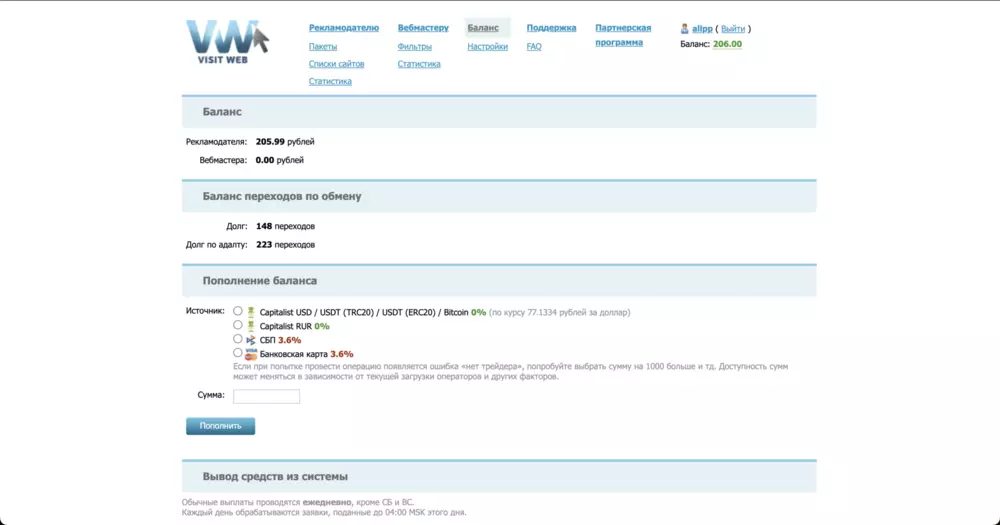Image resolution: width=1000 pixels, height=525 pixels.
Task: Click the СБП payment system icon
Action: point(251,340)
